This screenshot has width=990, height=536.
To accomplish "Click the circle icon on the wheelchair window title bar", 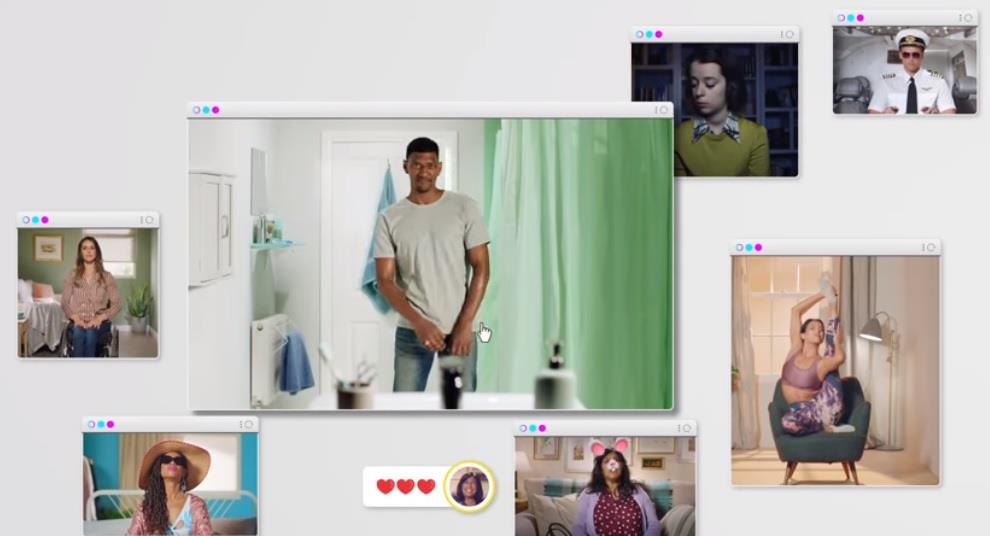I will [x=149, y=220].
